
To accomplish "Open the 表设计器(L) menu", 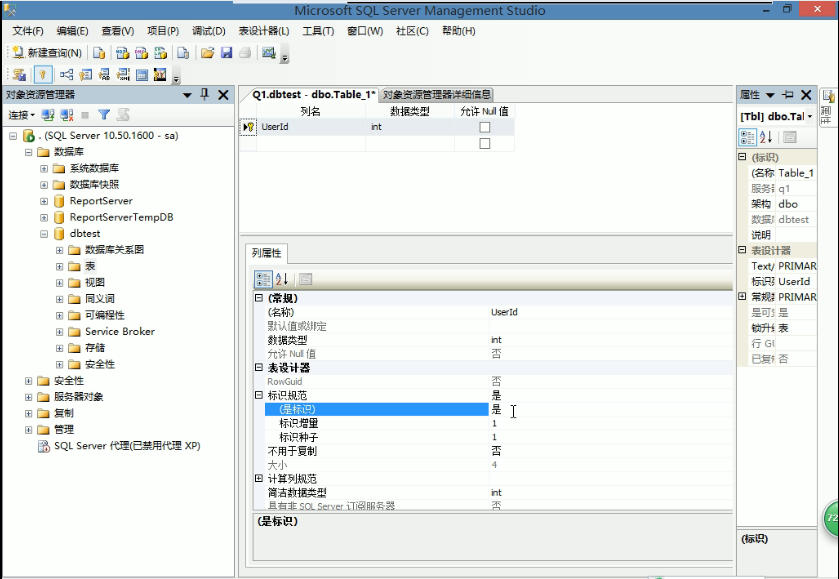I will [x=264, y=31].
